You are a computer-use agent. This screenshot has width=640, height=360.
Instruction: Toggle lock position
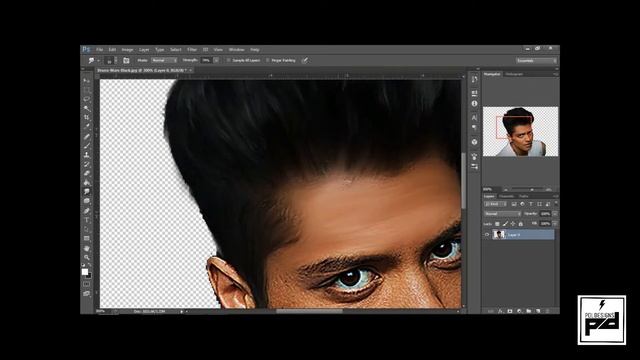pos(513,224)
